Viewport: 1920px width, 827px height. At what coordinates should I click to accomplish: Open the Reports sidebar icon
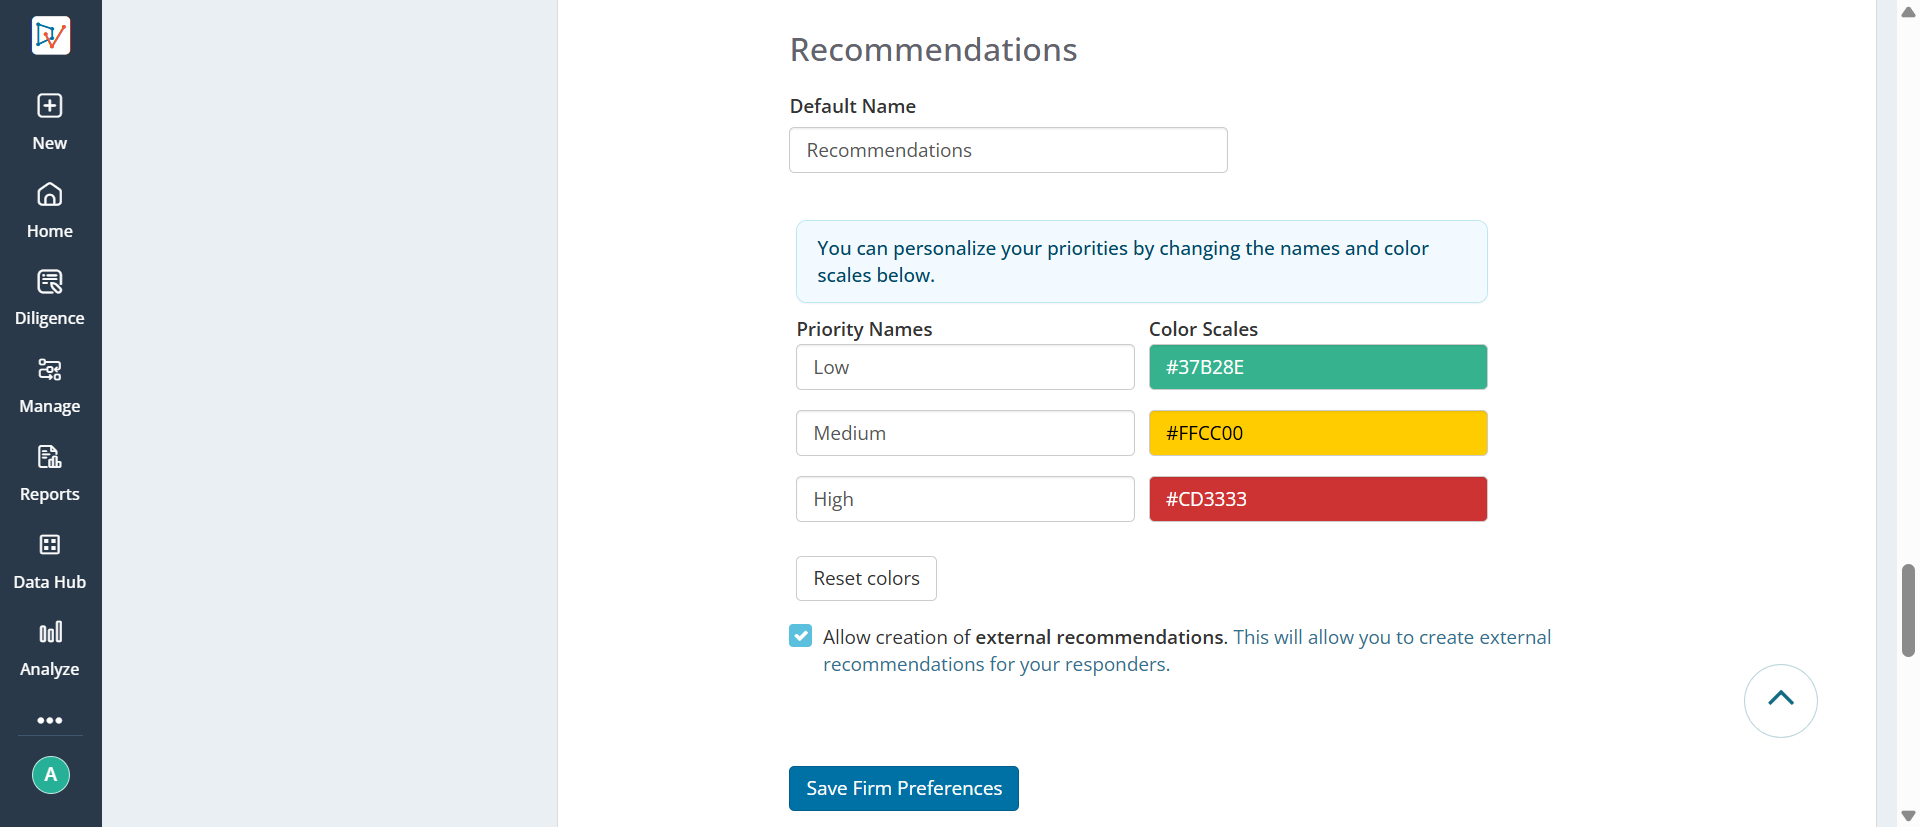(50, 457)
